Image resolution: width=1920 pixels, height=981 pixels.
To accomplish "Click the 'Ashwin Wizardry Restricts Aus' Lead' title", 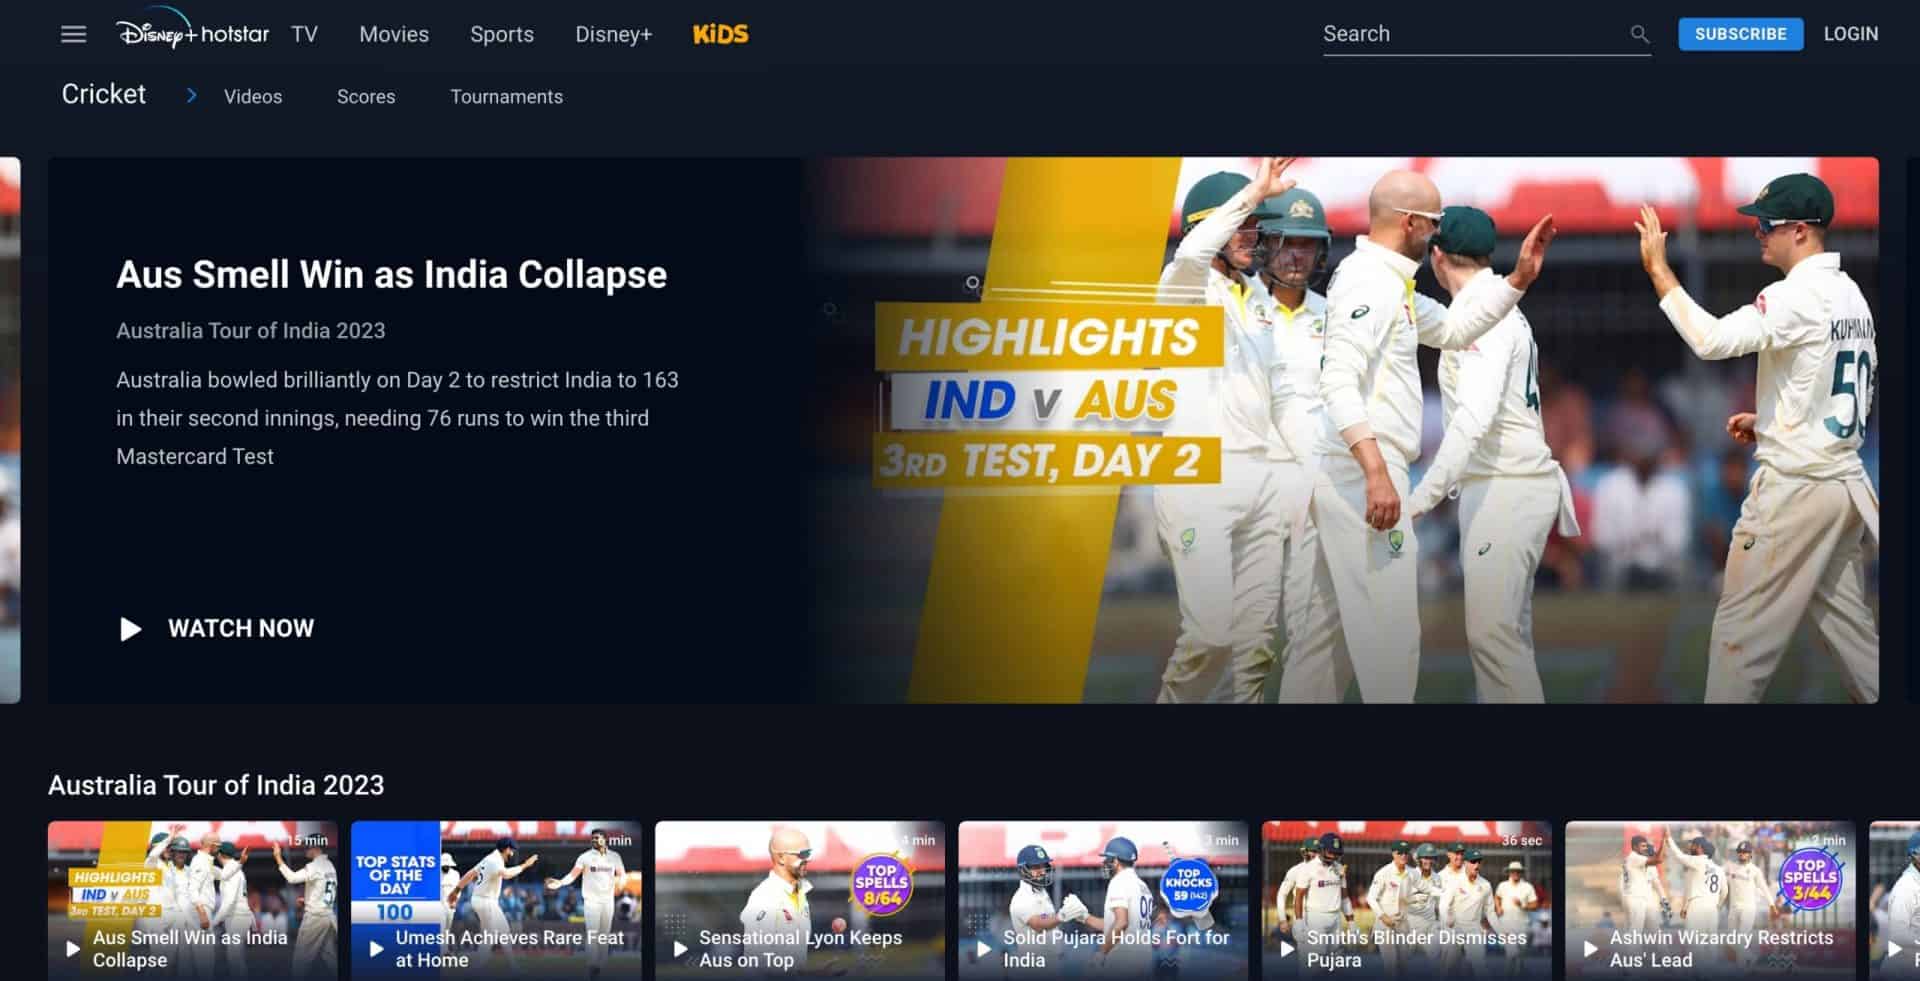I will (1721, 948).
